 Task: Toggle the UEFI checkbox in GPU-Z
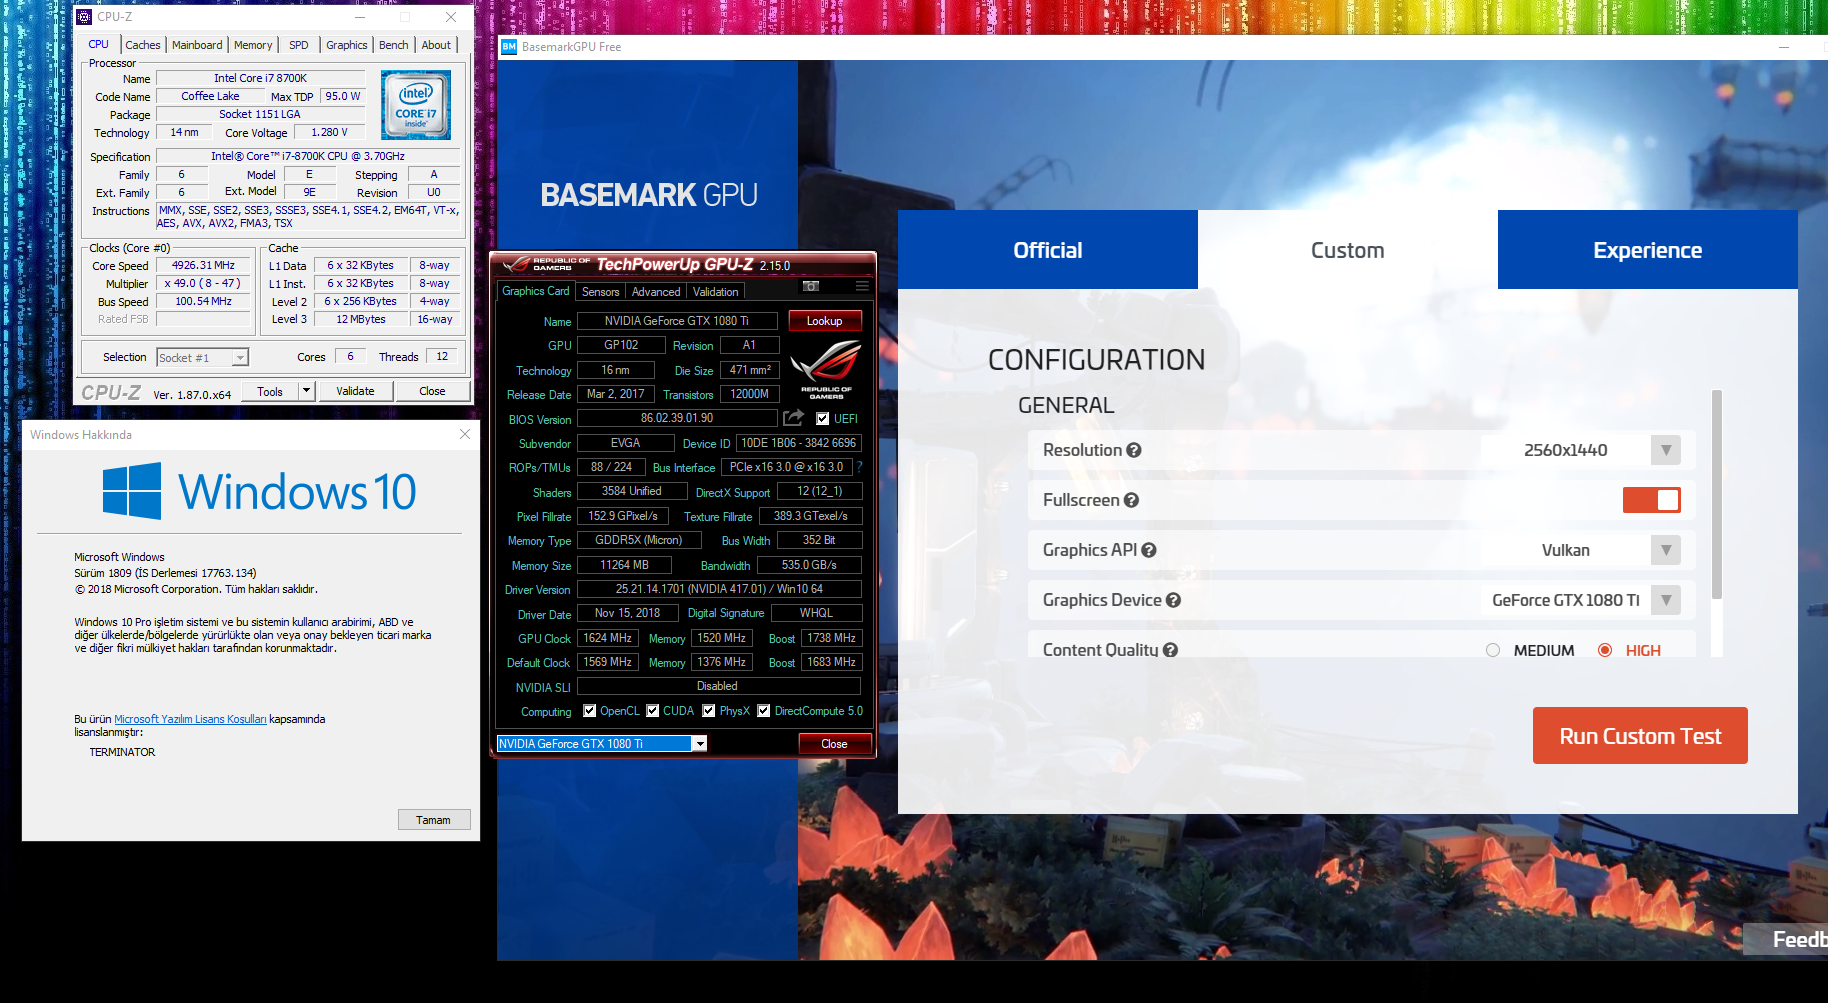pos(823,419)
